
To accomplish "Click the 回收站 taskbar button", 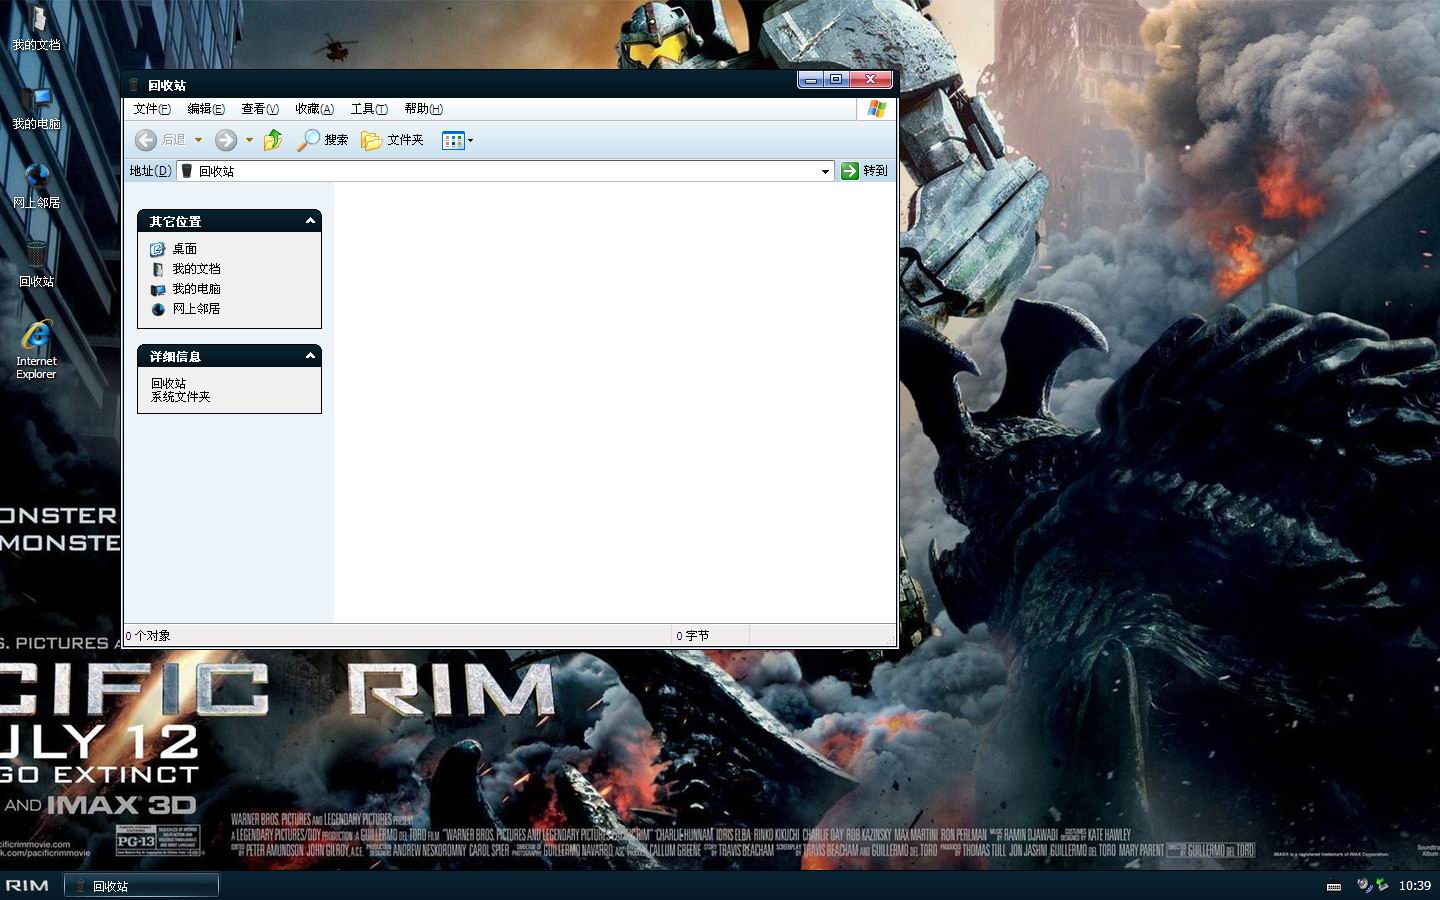I will click(142, 886).
